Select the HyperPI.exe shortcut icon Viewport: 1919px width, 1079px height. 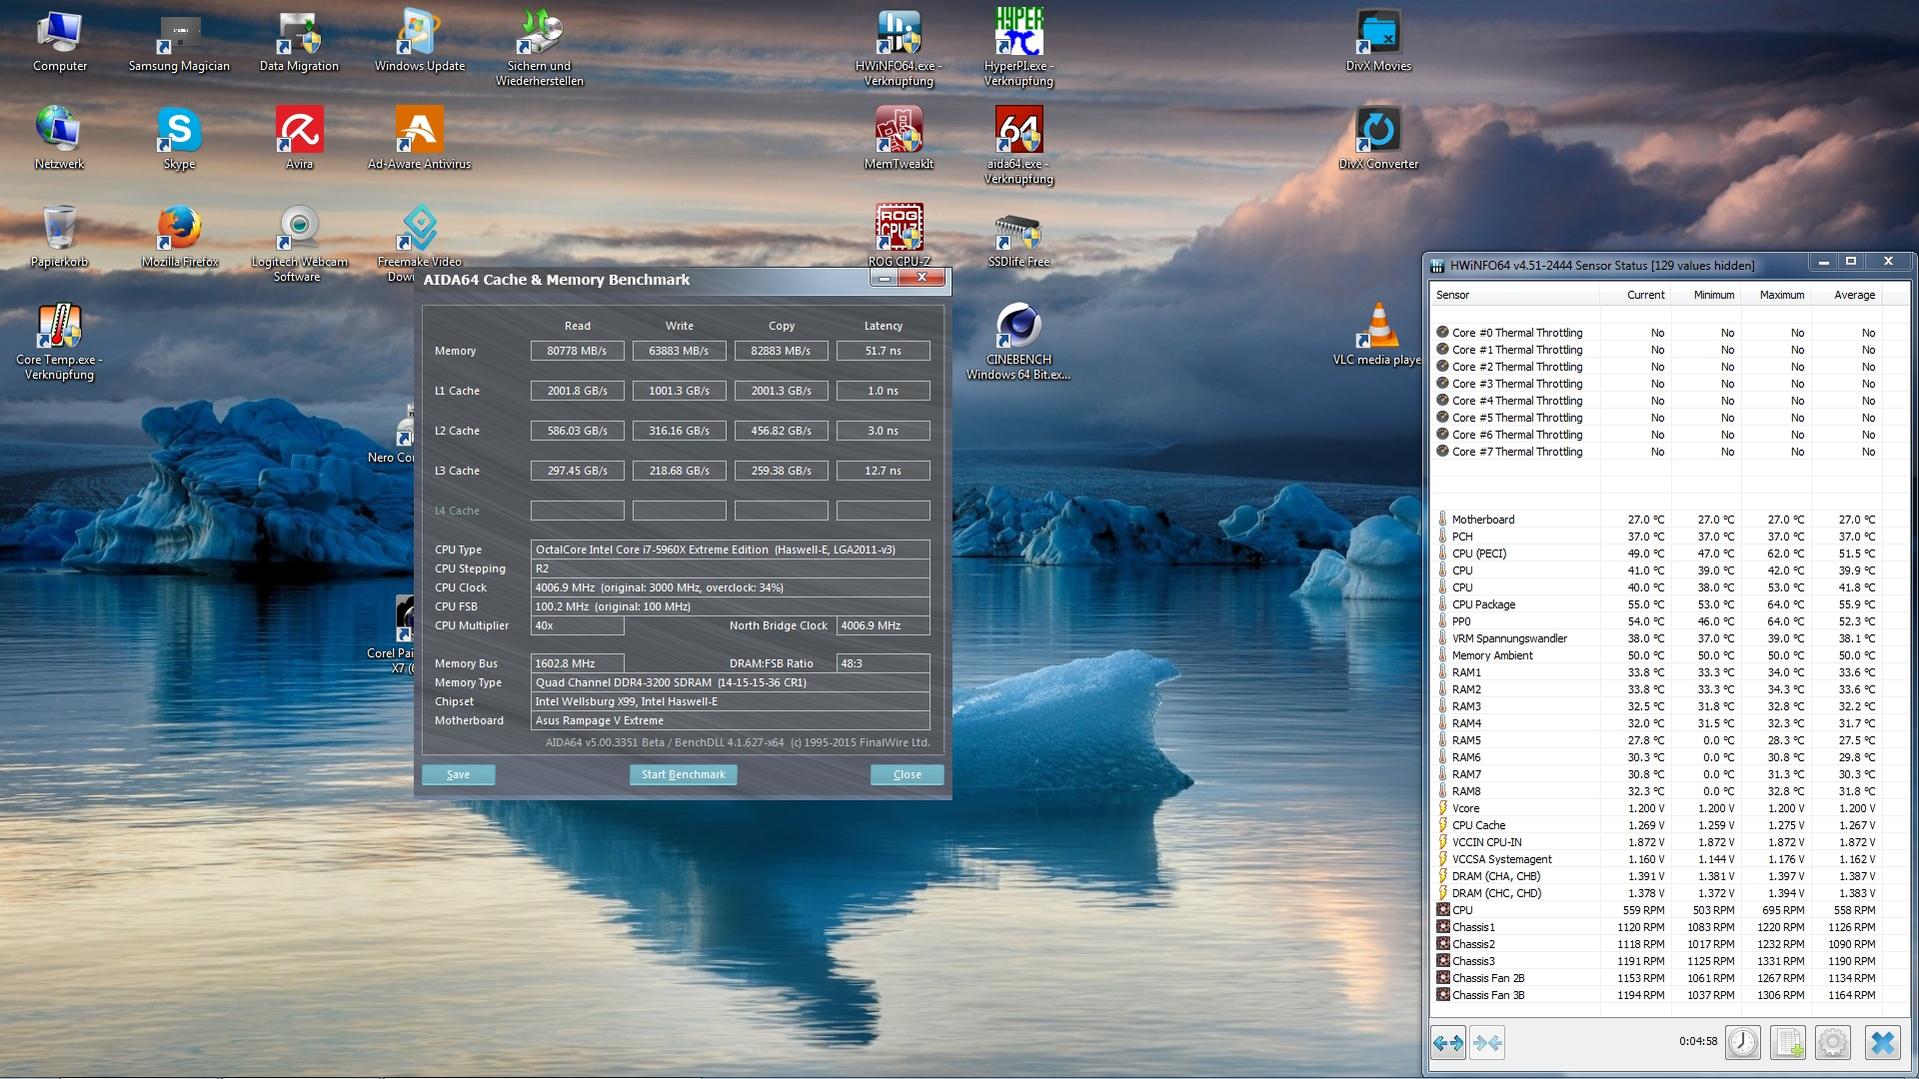coord(1018,48)
